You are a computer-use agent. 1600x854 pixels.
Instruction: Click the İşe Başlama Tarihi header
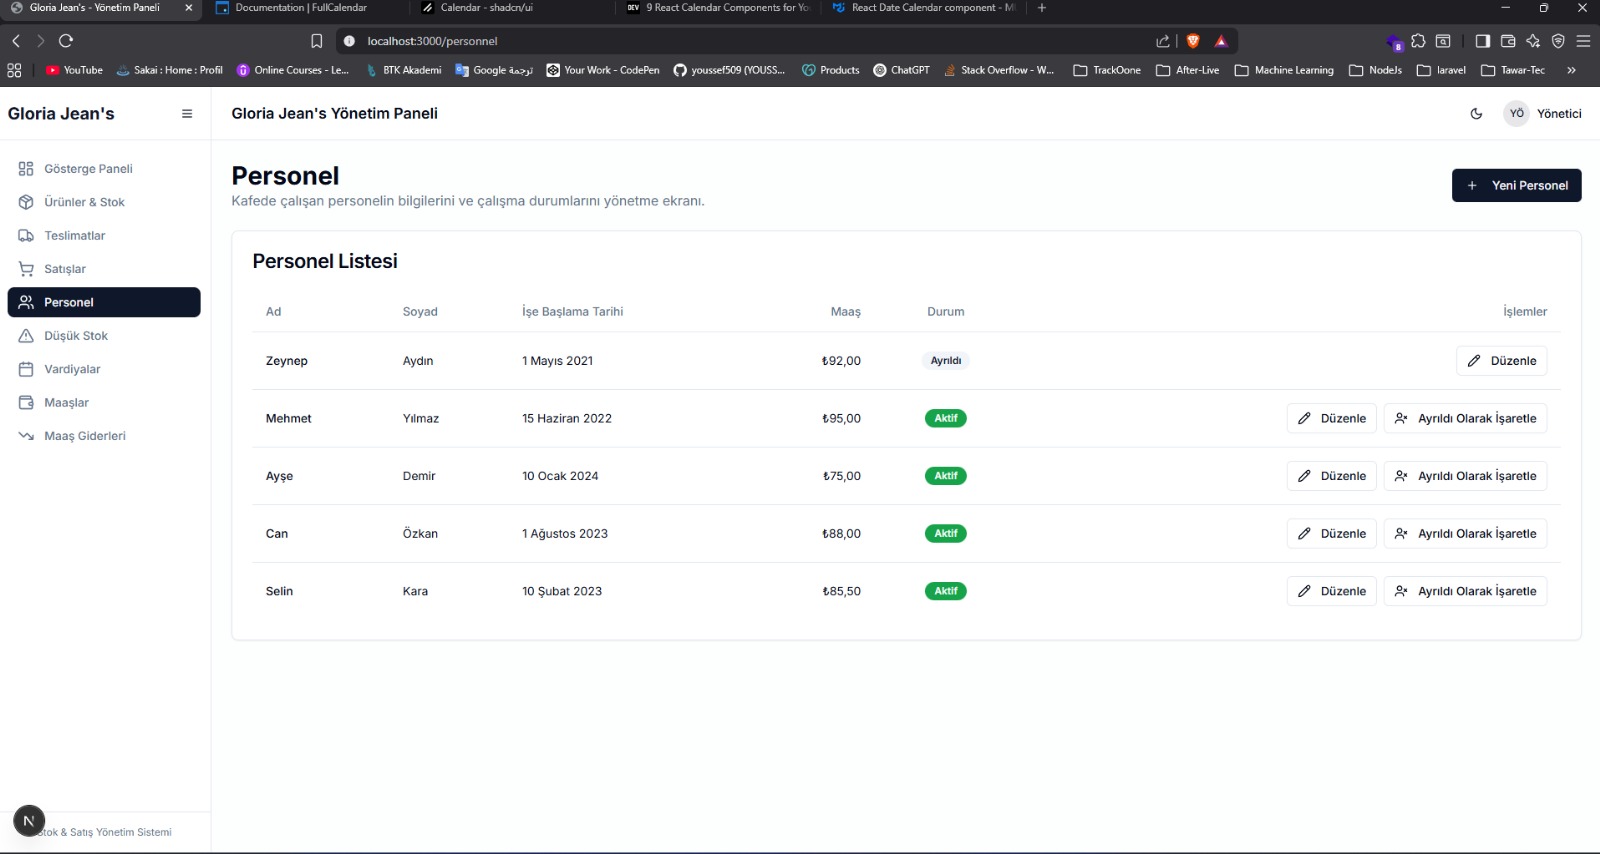coord(572,312)
